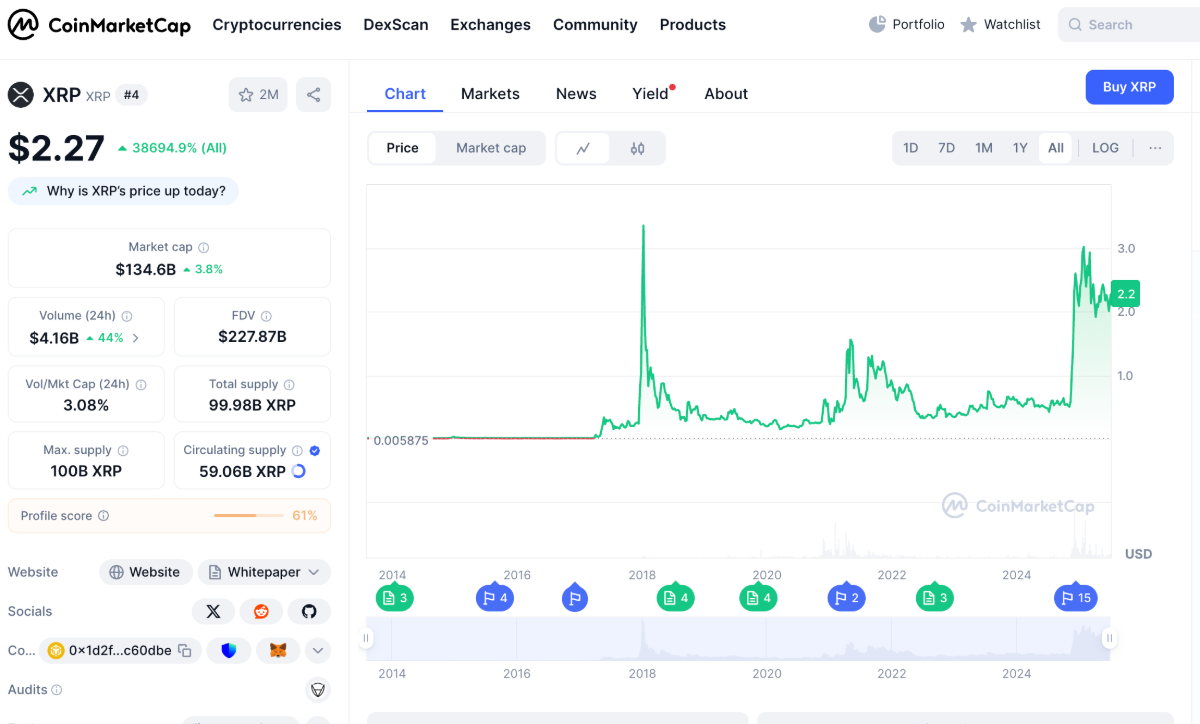Click right handle of range slider
The height and width of the screenshot is (724, 1200).
pyautogui.click(x=1108, y=638)
